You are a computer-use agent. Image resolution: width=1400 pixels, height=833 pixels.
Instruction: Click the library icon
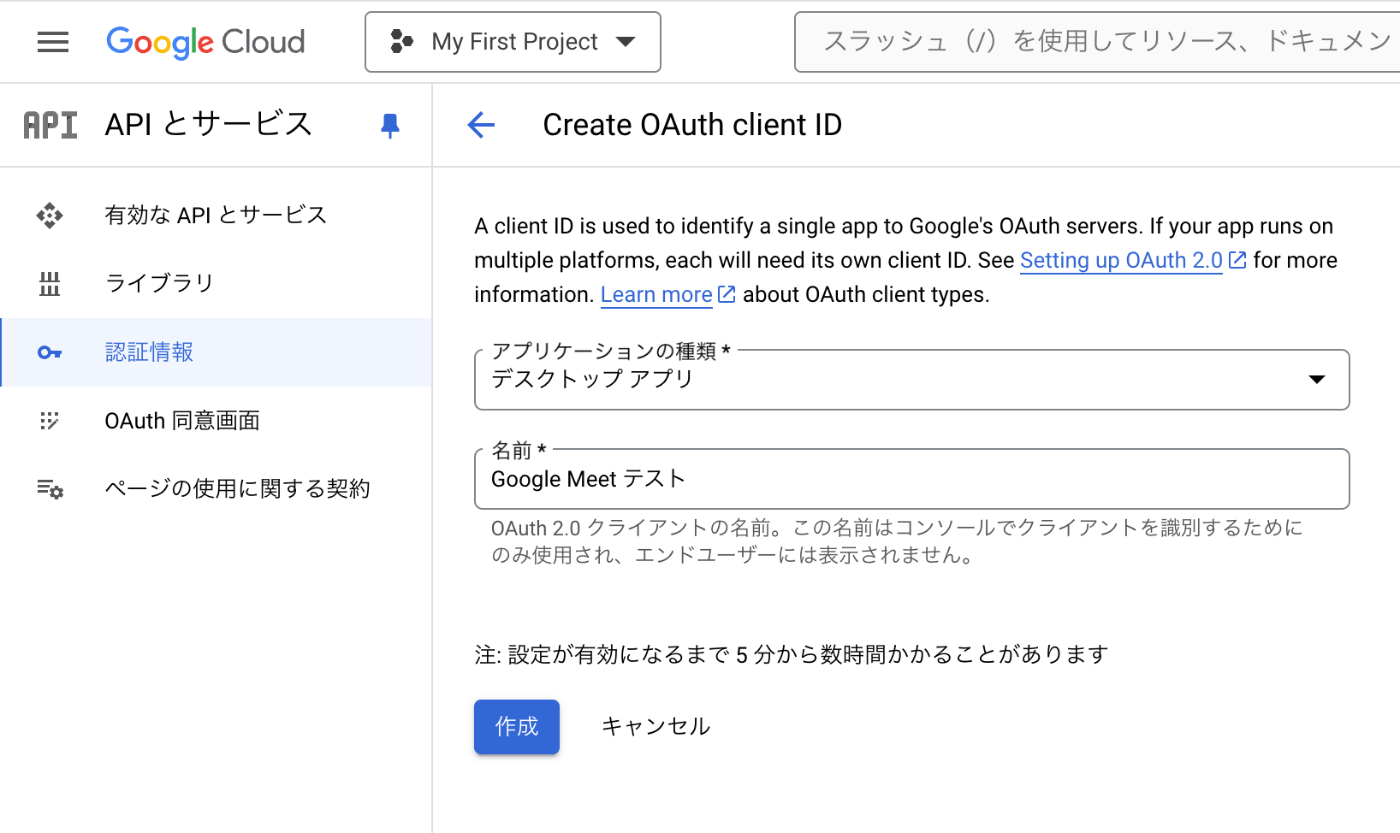(49, 284)
